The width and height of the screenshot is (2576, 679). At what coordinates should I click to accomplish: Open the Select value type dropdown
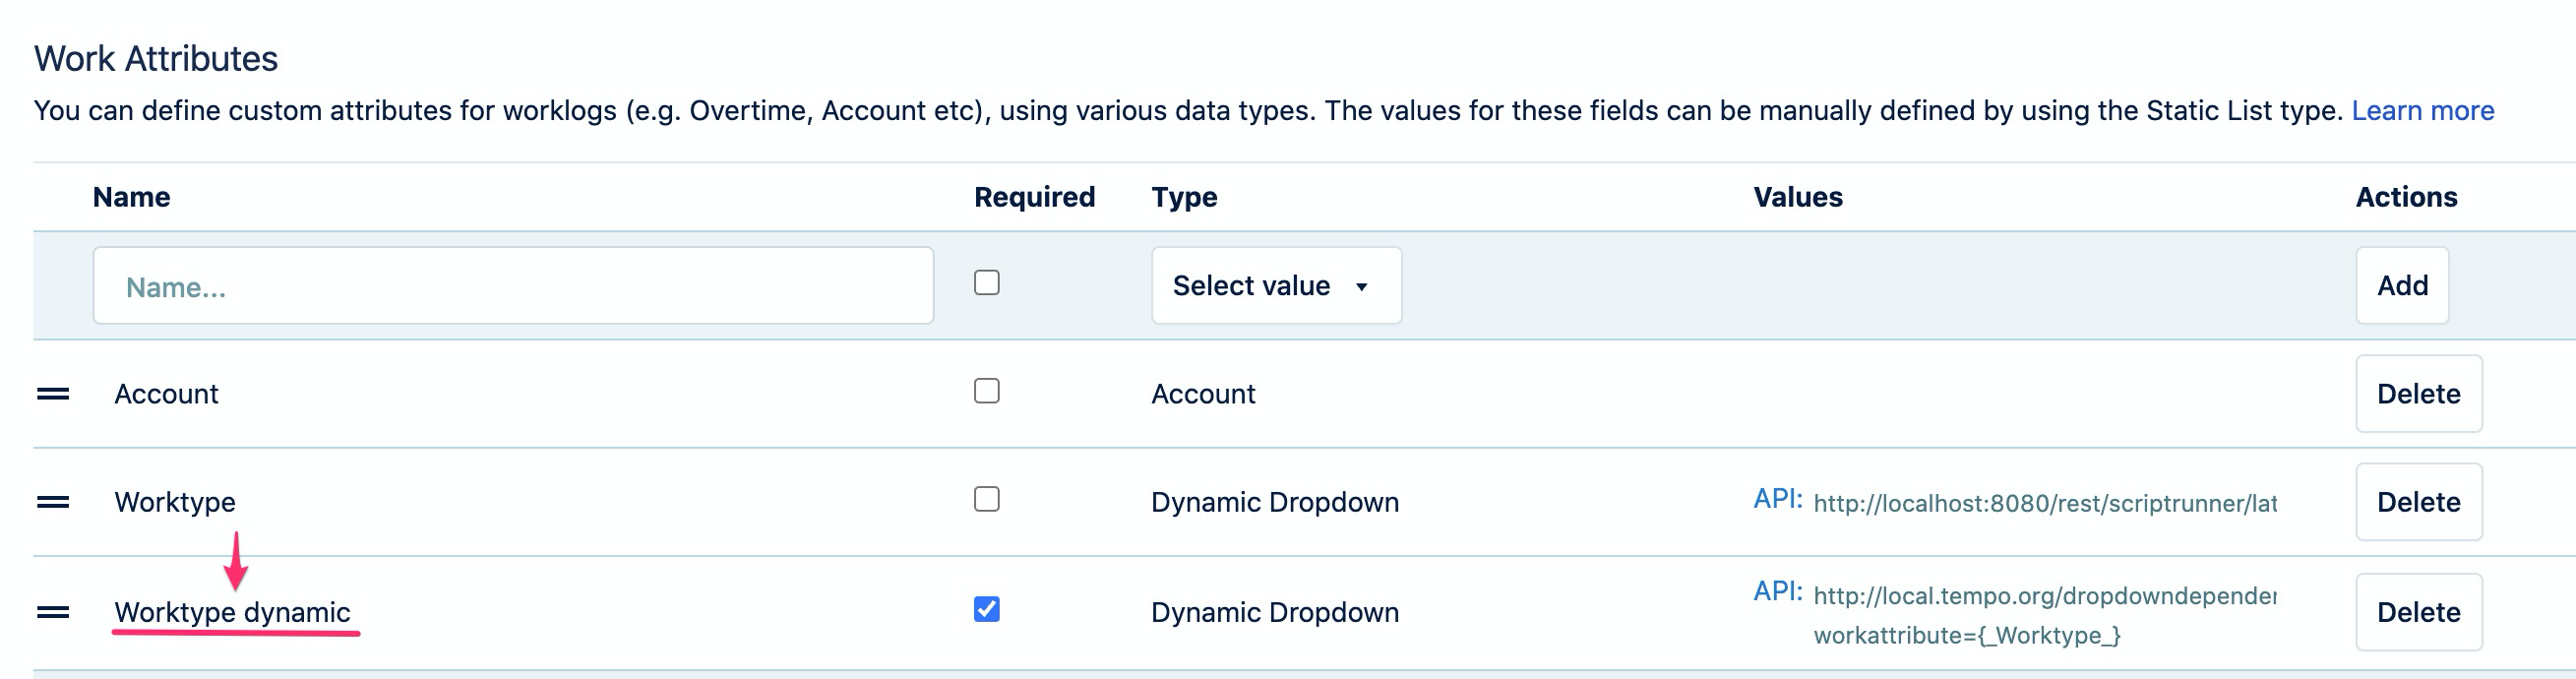[1275, 286]
